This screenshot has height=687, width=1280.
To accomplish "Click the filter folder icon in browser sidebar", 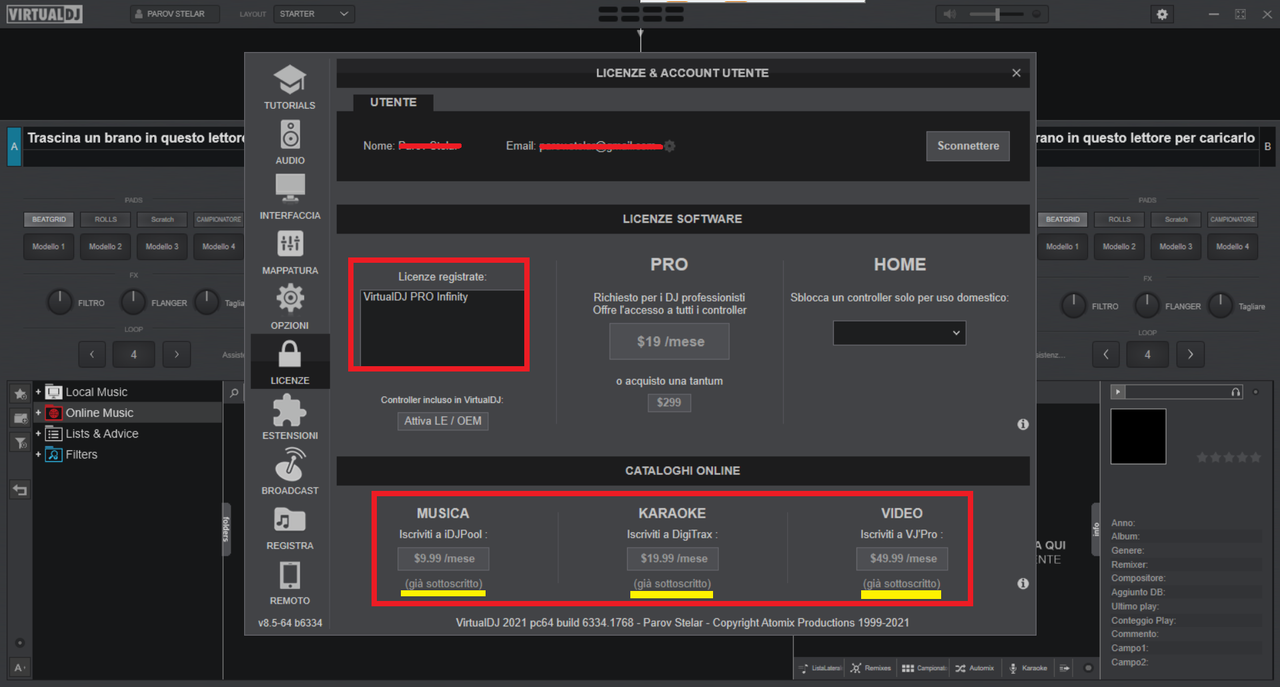I will (x=20, y=442).
